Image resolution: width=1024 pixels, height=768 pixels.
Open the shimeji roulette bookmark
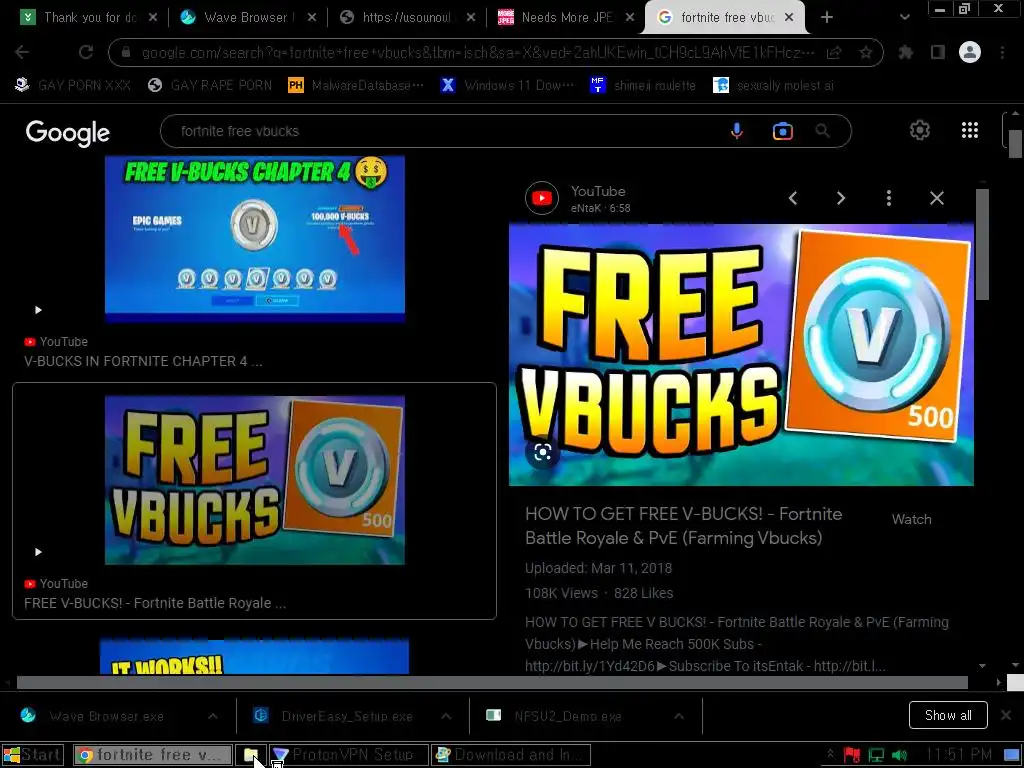[x=643, y=86]
